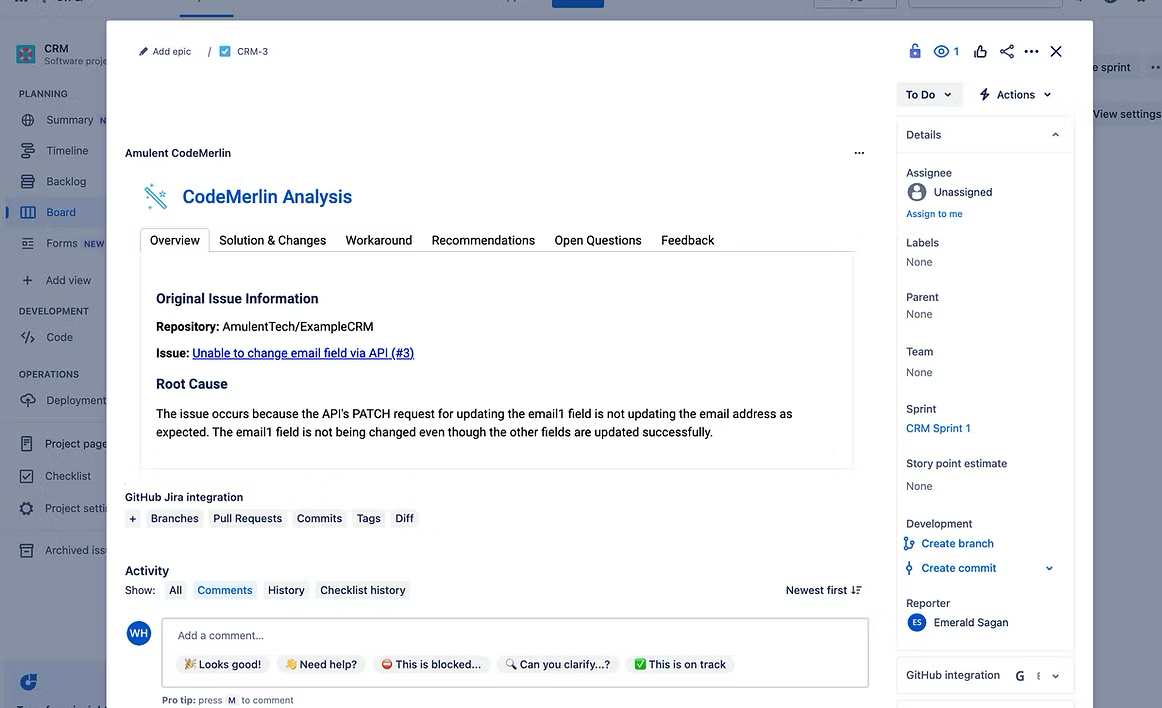The image size is (1162, 708).
Task: Insert This is blocked... quick comment
Action: tap(431, 665)
